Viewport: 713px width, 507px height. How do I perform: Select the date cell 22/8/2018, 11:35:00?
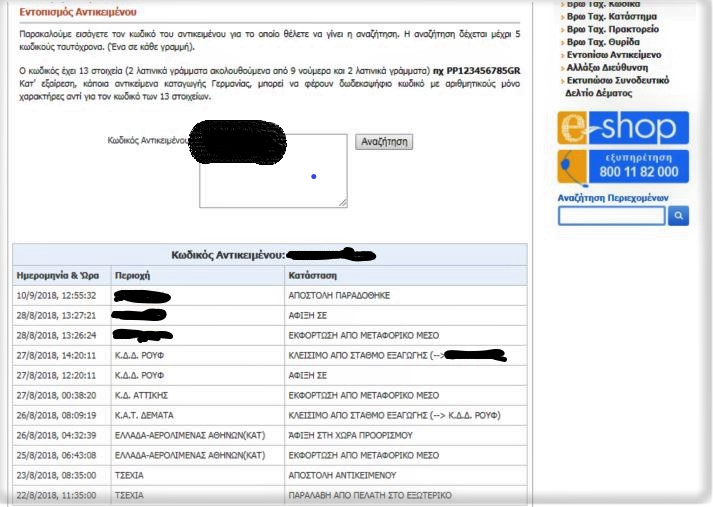coord(56,496)
